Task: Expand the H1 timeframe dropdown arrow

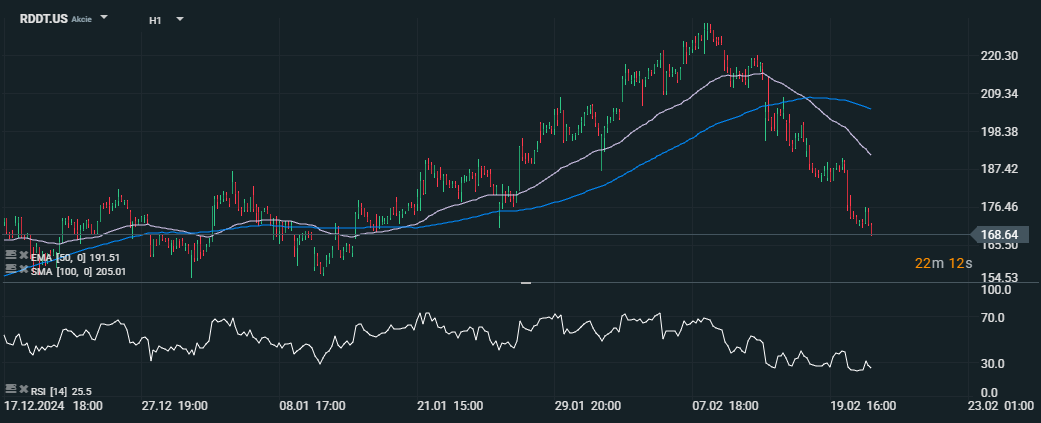Action: click(179, 19)
